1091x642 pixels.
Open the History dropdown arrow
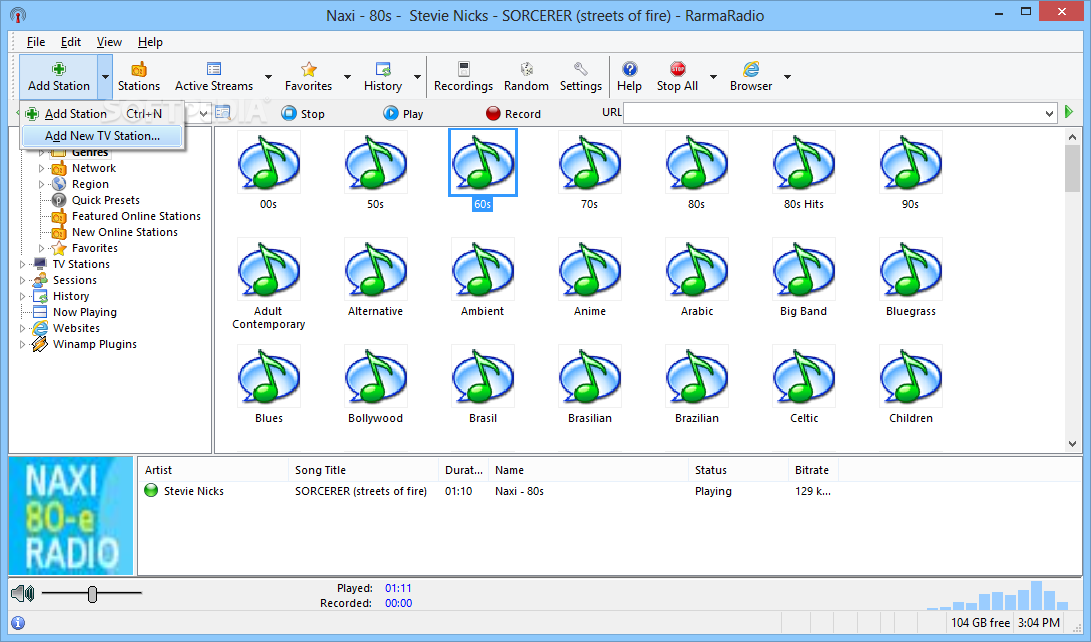(417, 77)
